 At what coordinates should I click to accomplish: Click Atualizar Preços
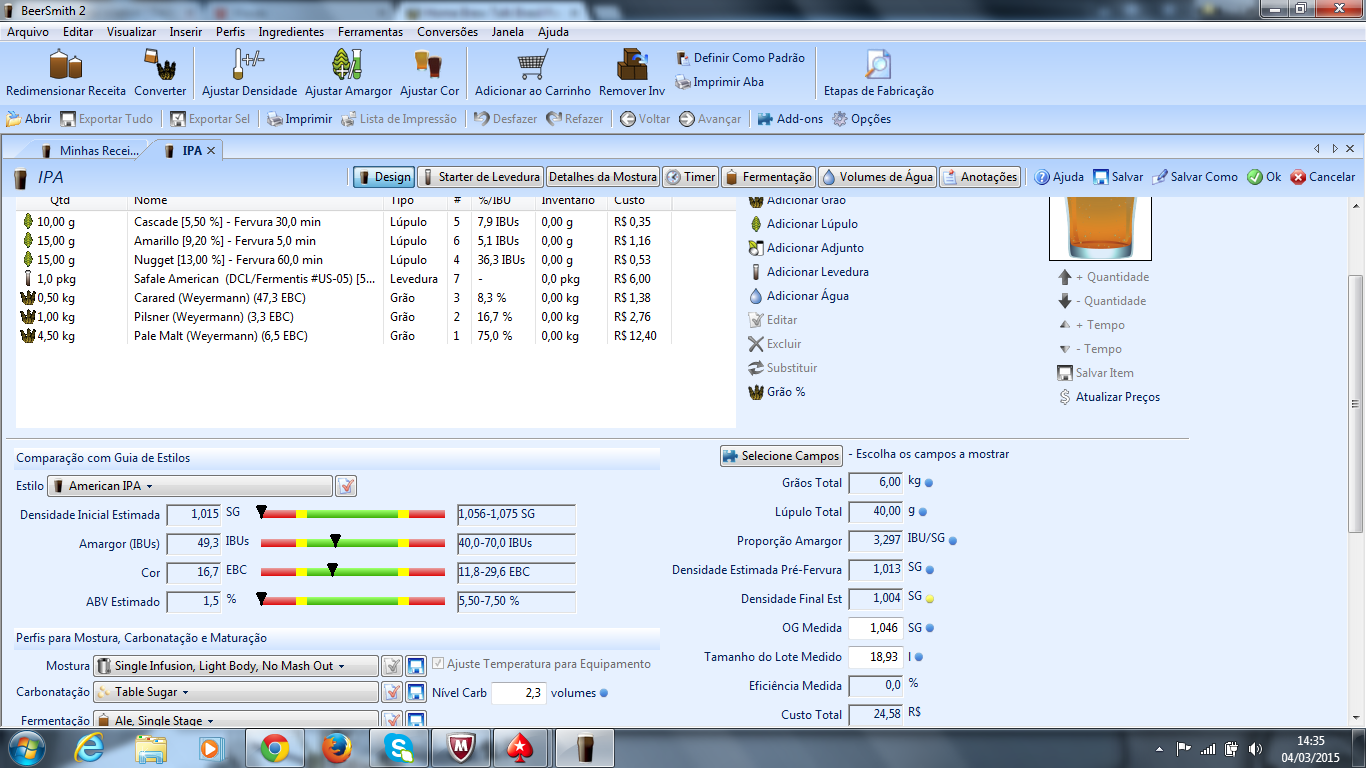[x=1109, y=397]
